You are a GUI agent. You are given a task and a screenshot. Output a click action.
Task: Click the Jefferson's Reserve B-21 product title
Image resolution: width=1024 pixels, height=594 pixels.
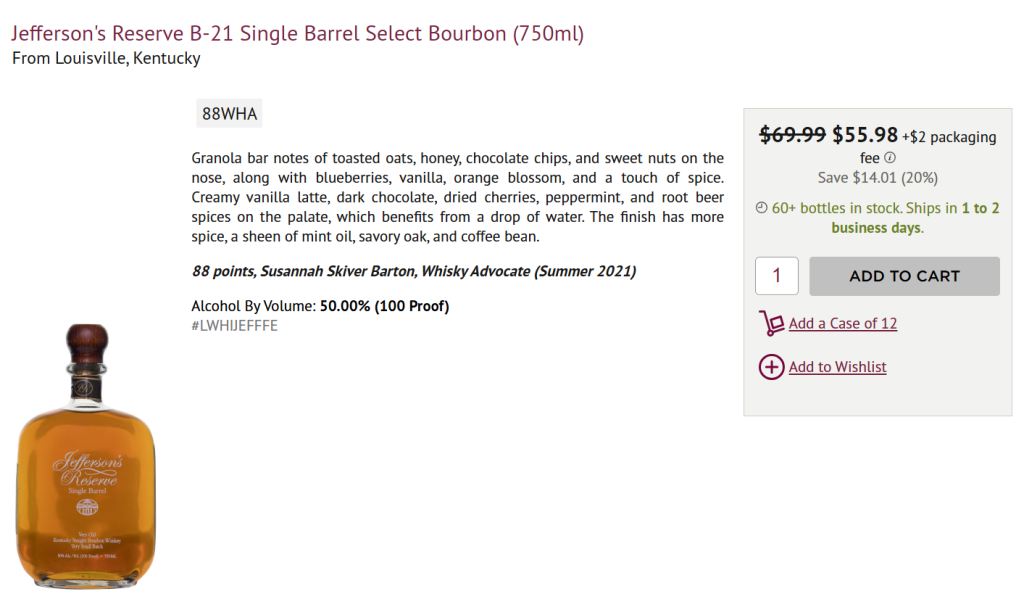(x=298, y=34)
